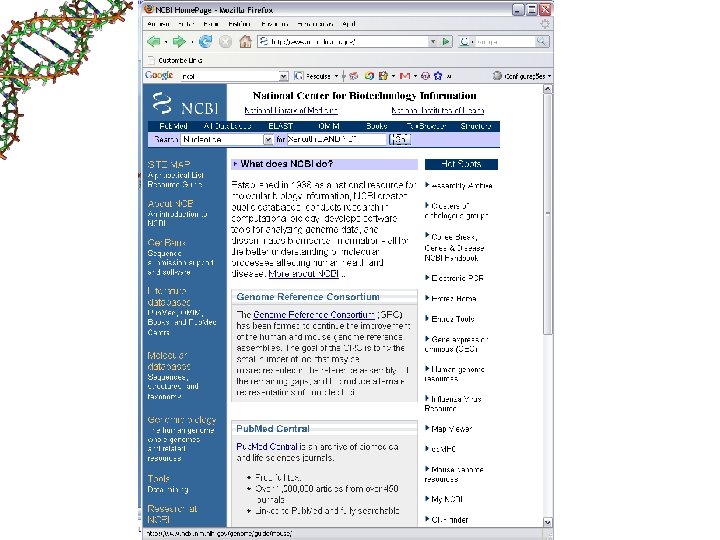The image size is (720, 540).
Task: Click the search magnifier icon in toolbar
Action: [541, 41]
